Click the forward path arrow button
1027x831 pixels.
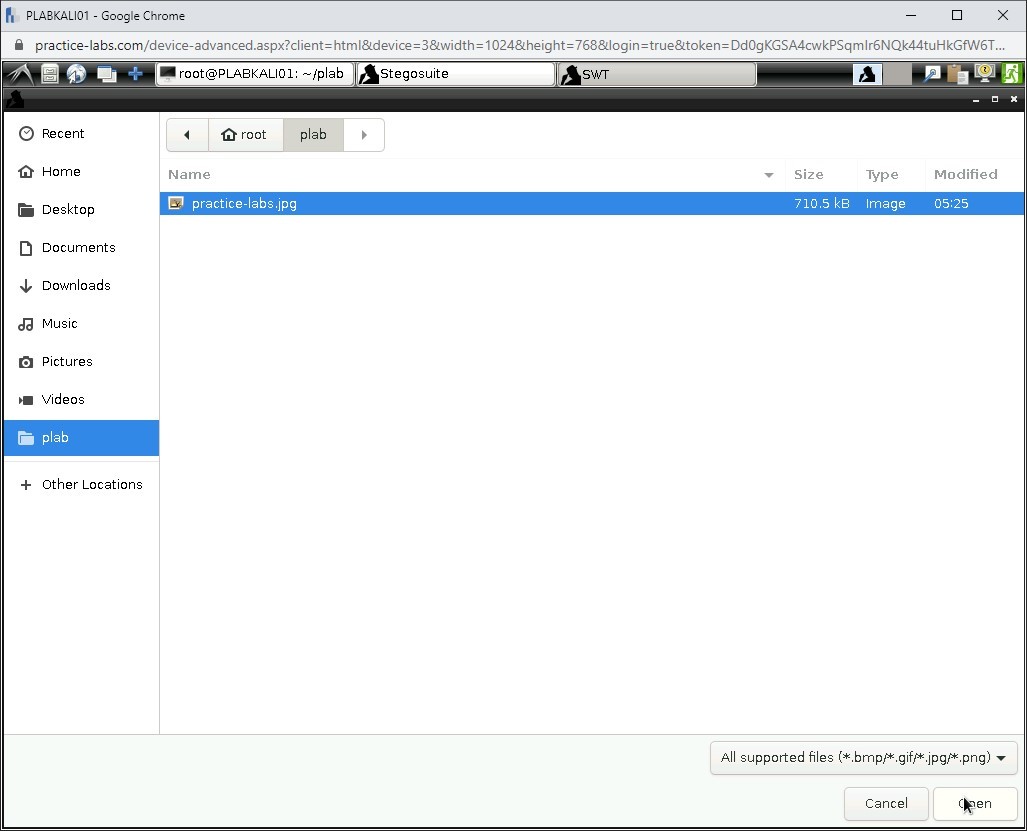364,135
